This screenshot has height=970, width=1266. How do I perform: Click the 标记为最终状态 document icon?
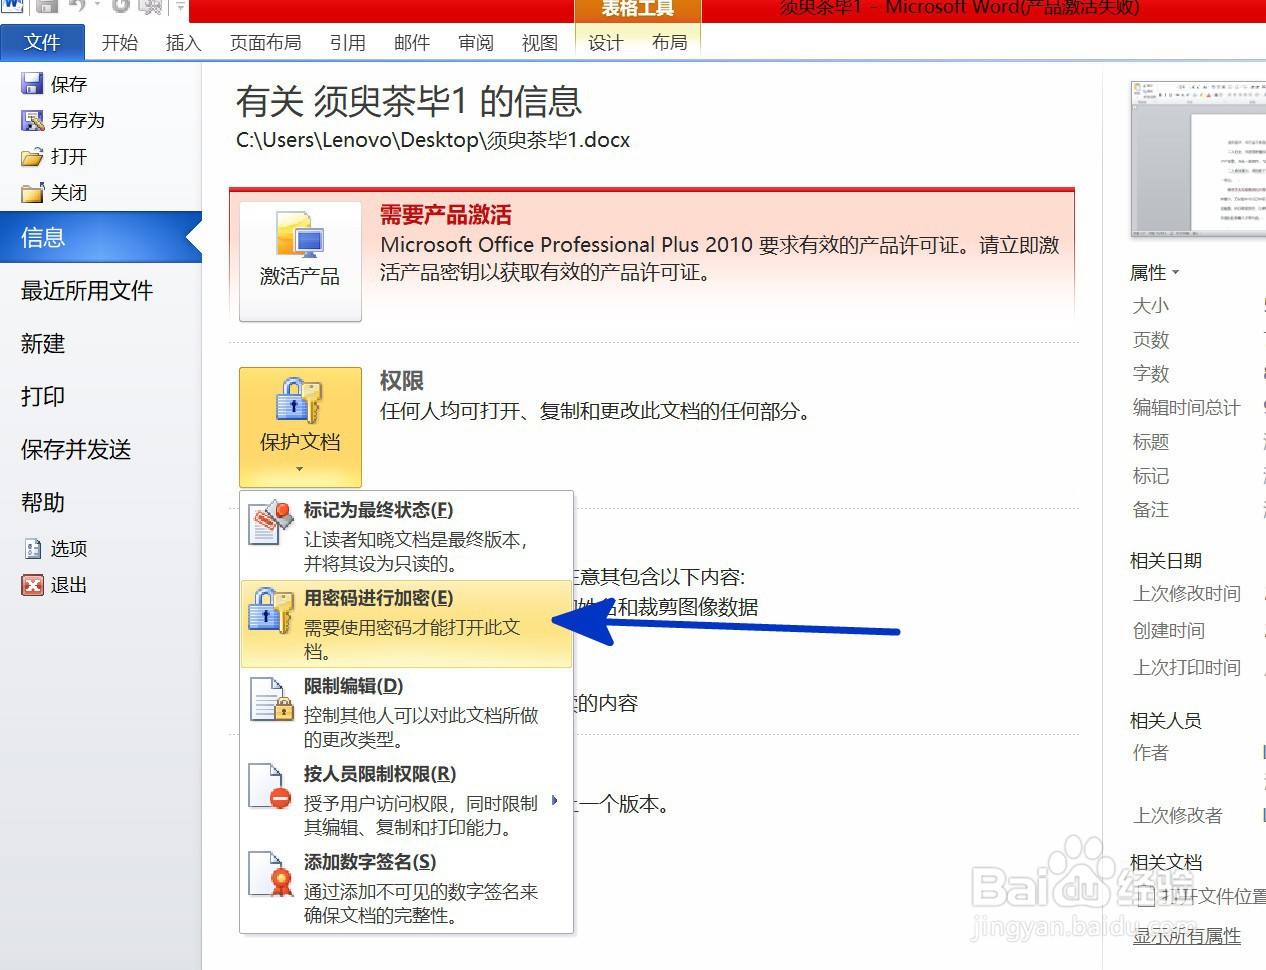point(270,523)
